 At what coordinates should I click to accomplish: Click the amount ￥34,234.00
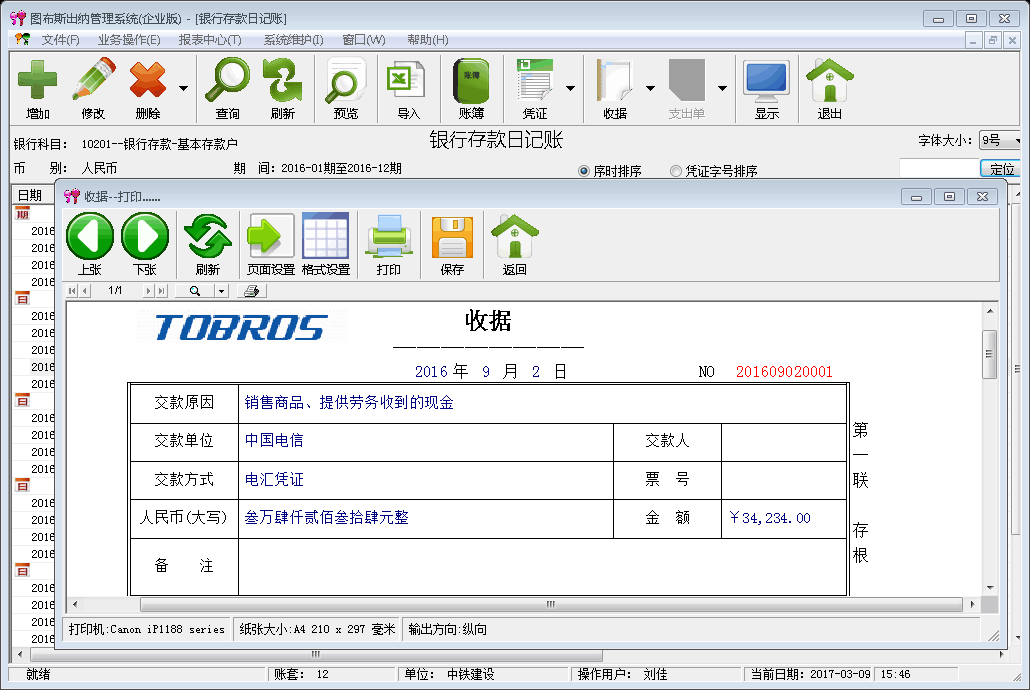tap(769, 518)
